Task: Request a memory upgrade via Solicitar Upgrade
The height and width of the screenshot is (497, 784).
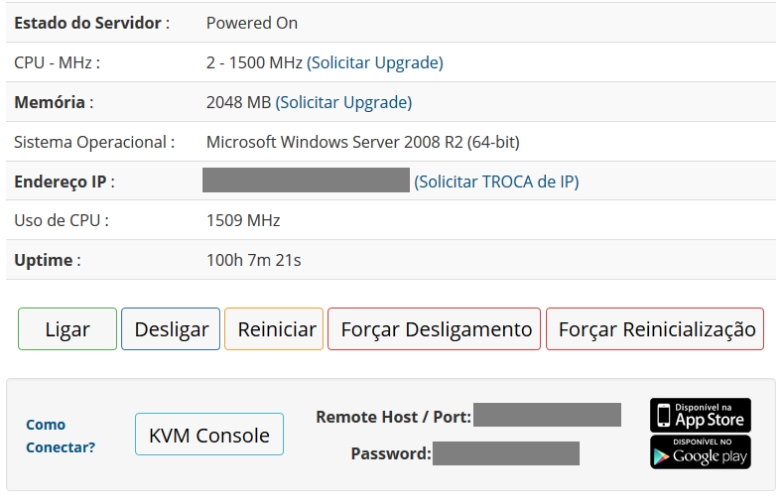Action: (343, 102)
